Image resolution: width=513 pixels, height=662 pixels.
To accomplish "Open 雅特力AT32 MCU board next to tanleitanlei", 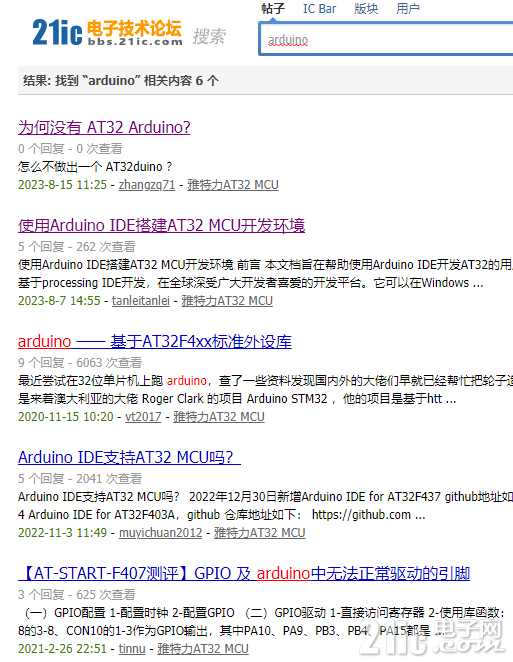I will pyautogui.click(x=227, y=301).
